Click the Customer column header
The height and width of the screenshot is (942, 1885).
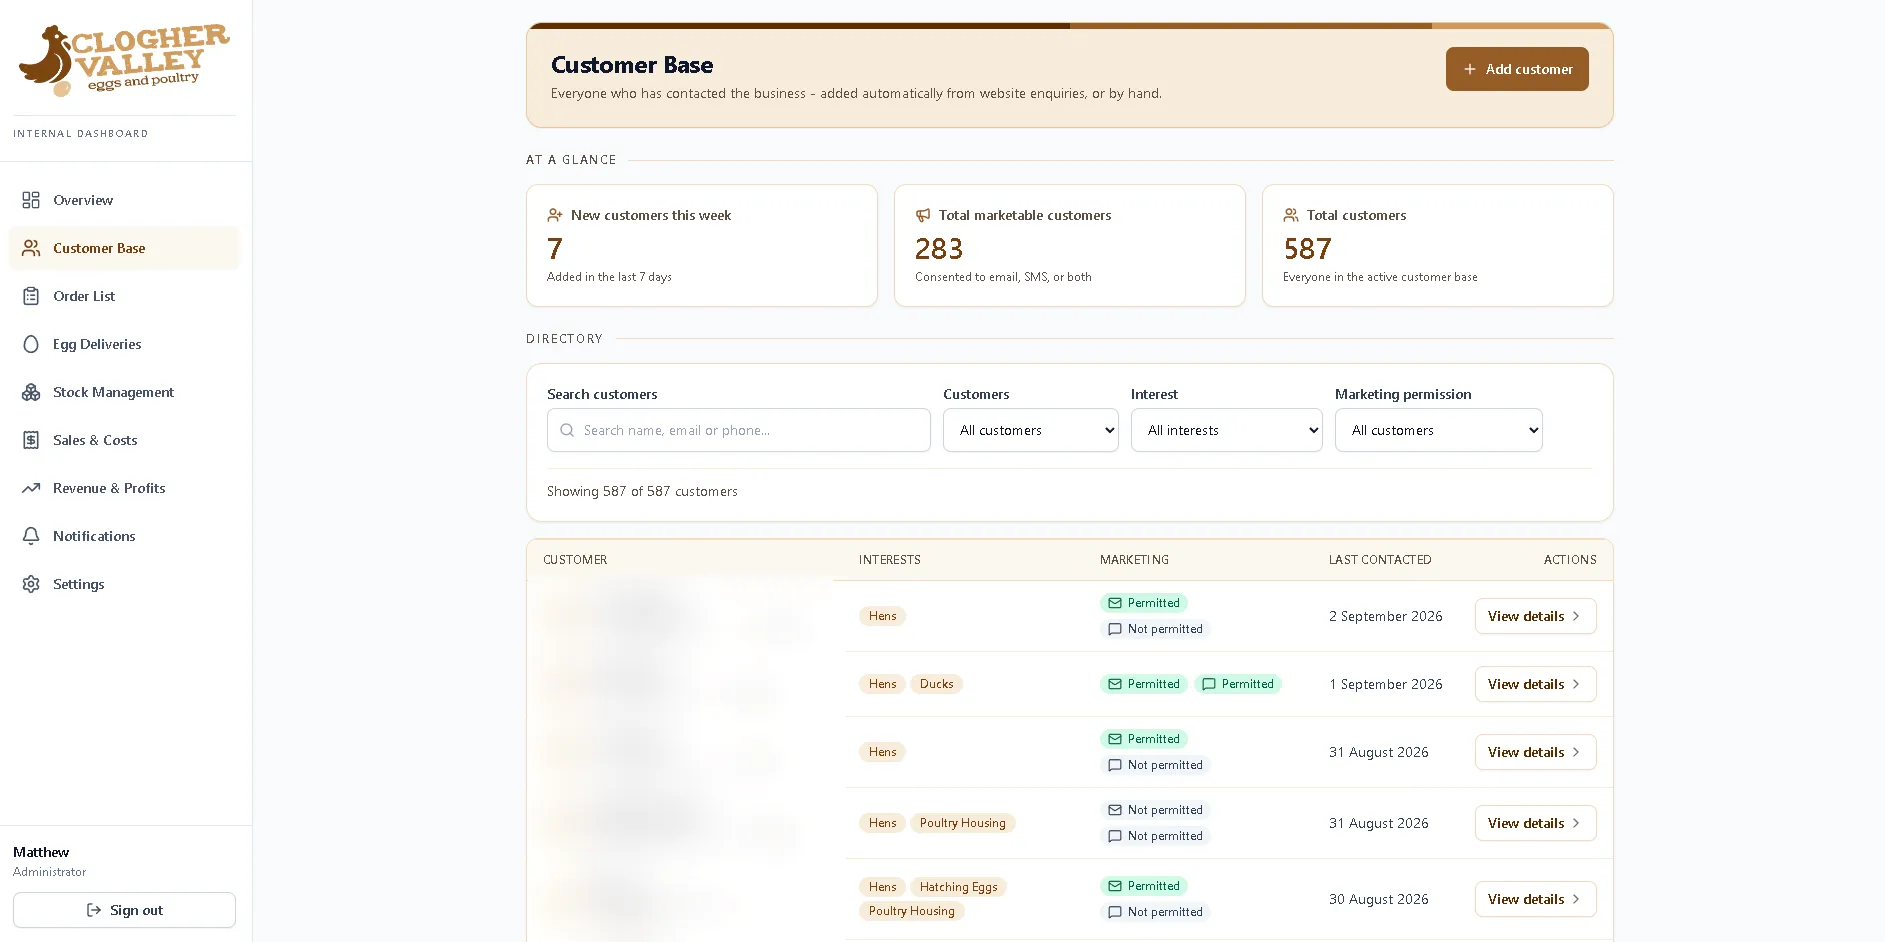(575, 560)
